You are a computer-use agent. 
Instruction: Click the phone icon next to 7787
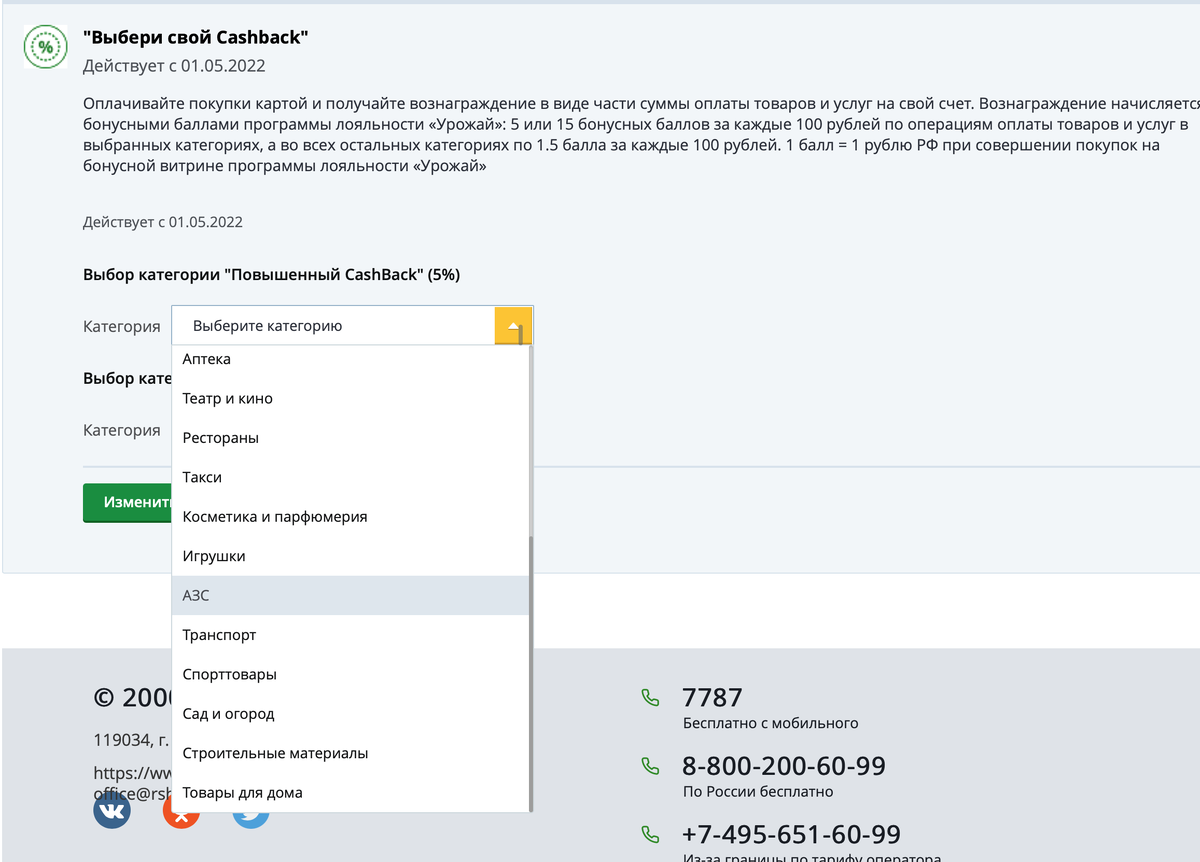coord(651,696)
